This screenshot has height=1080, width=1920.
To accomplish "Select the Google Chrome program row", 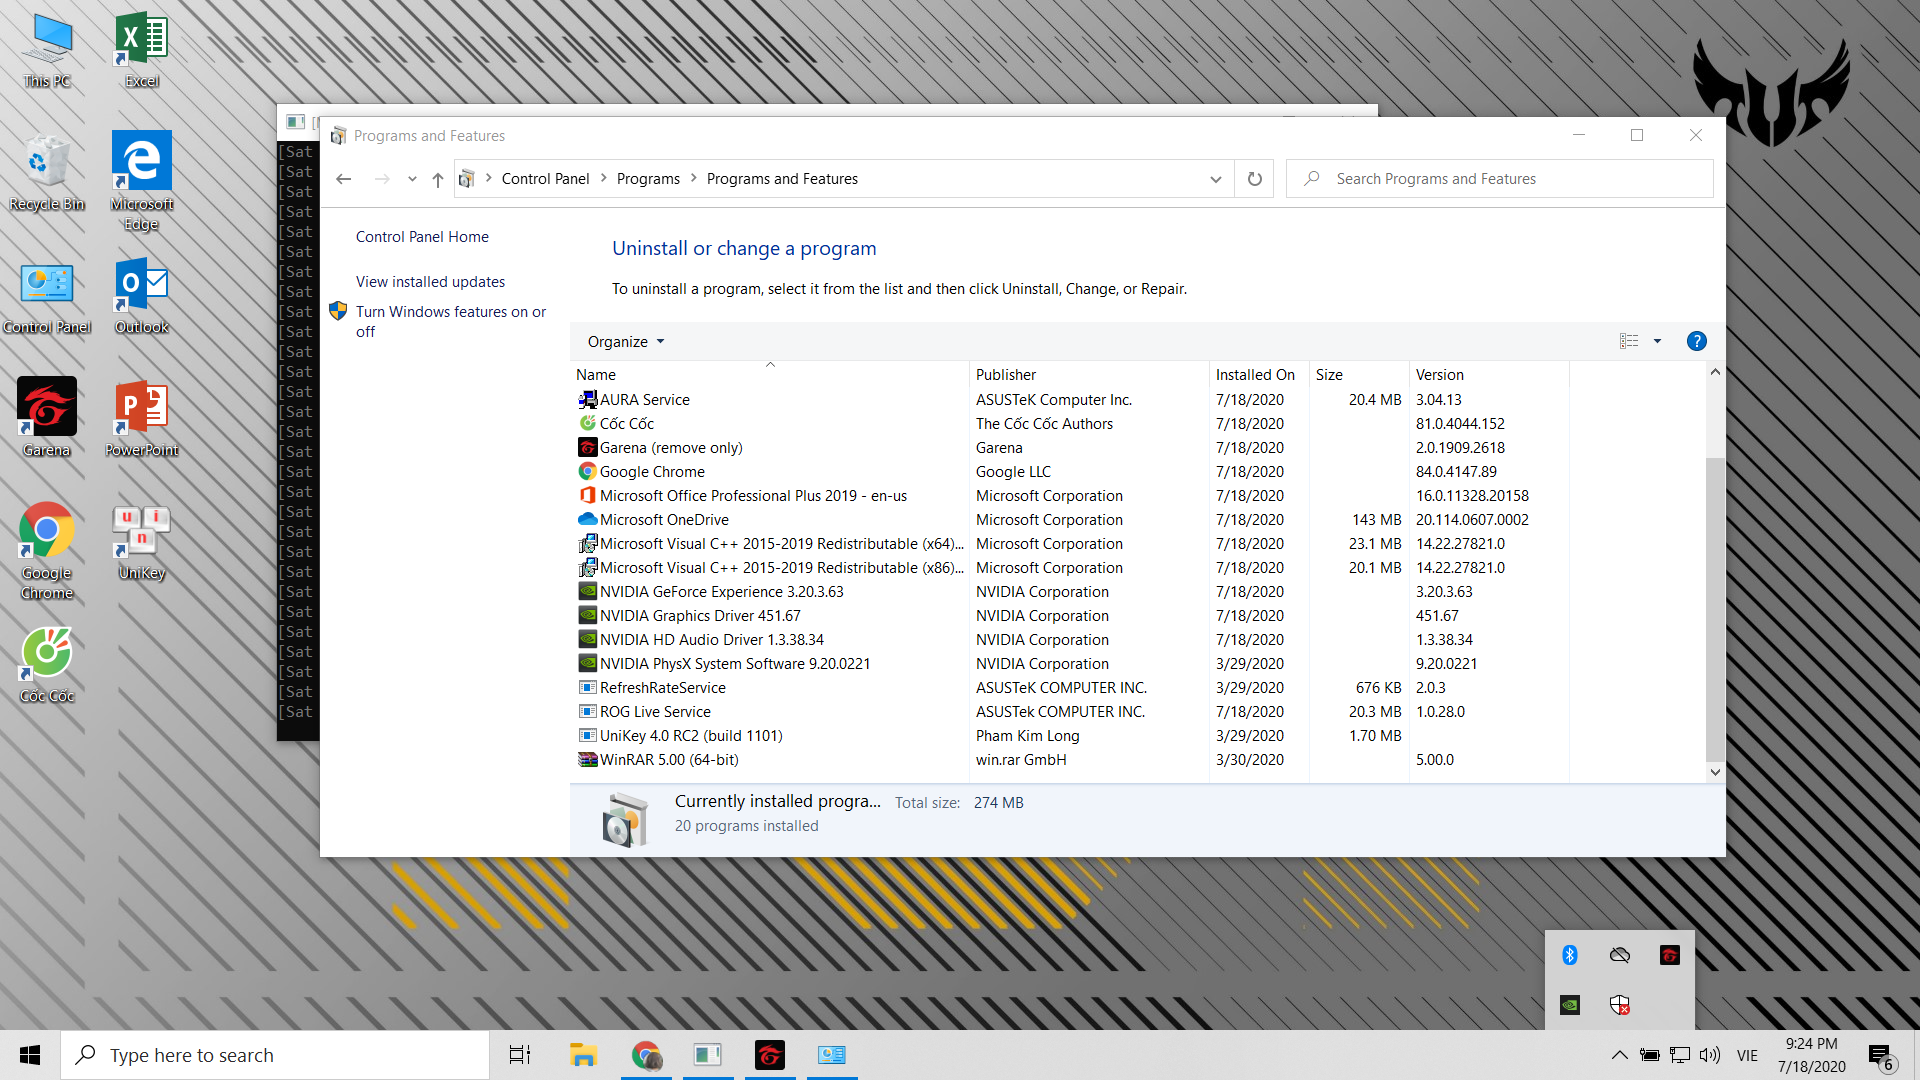I will click(x=1069, y=472).
